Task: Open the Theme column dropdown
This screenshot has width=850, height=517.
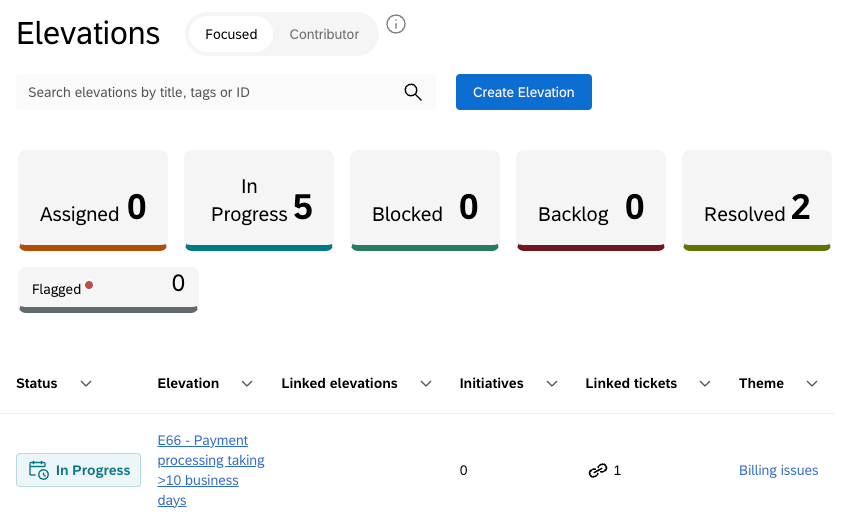Action: point(812,384)
